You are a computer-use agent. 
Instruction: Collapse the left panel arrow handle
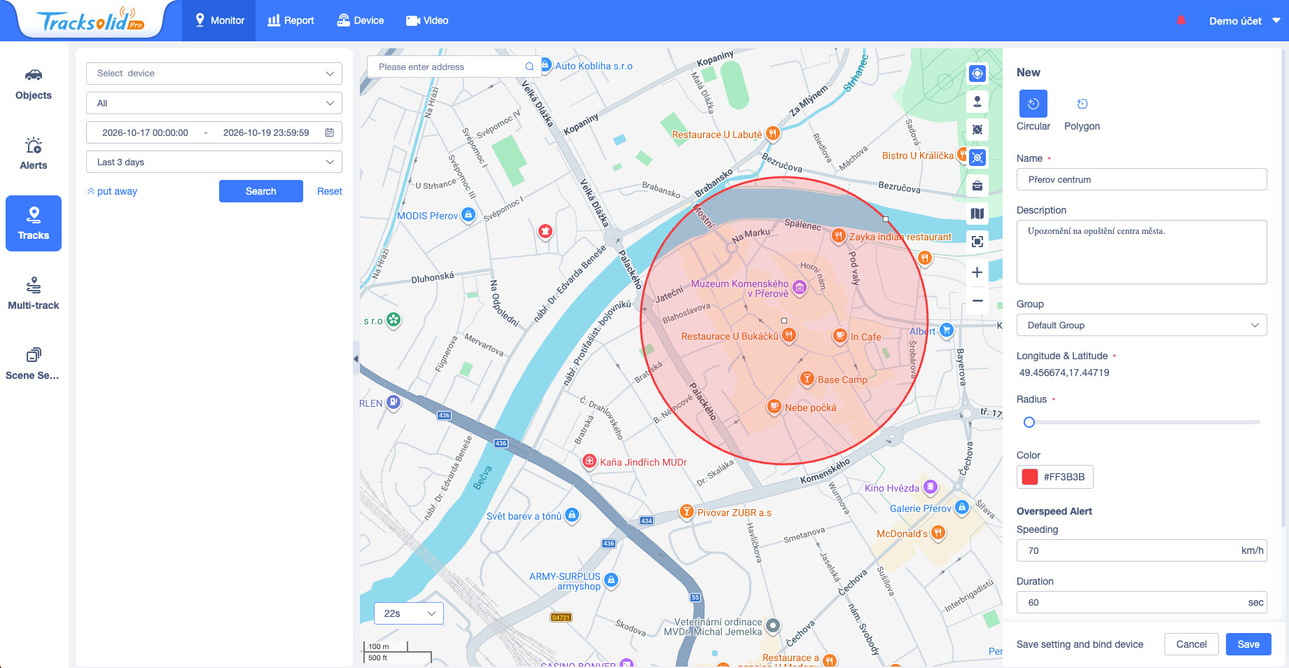click(x=356, y=359)
